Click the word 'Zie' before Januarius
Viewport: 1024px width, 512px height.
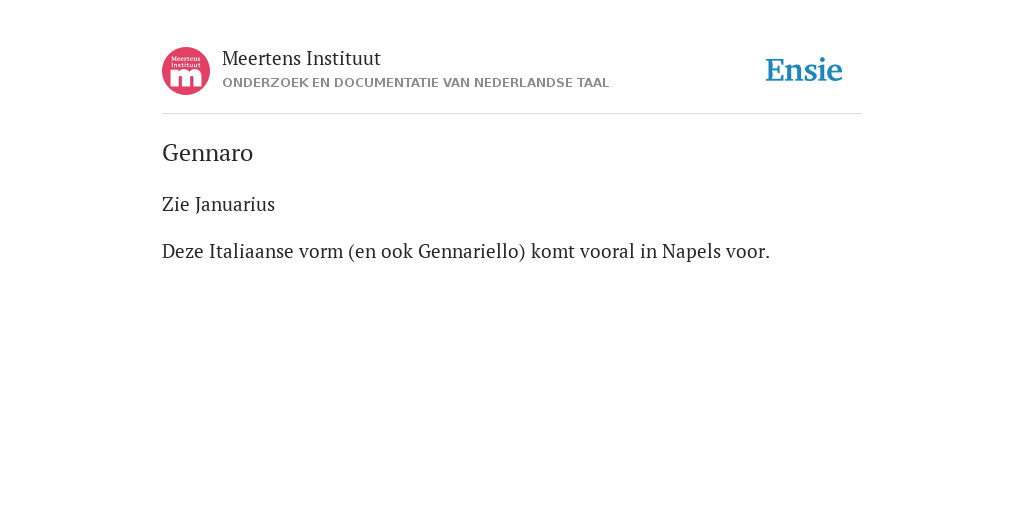pos(176,204)
